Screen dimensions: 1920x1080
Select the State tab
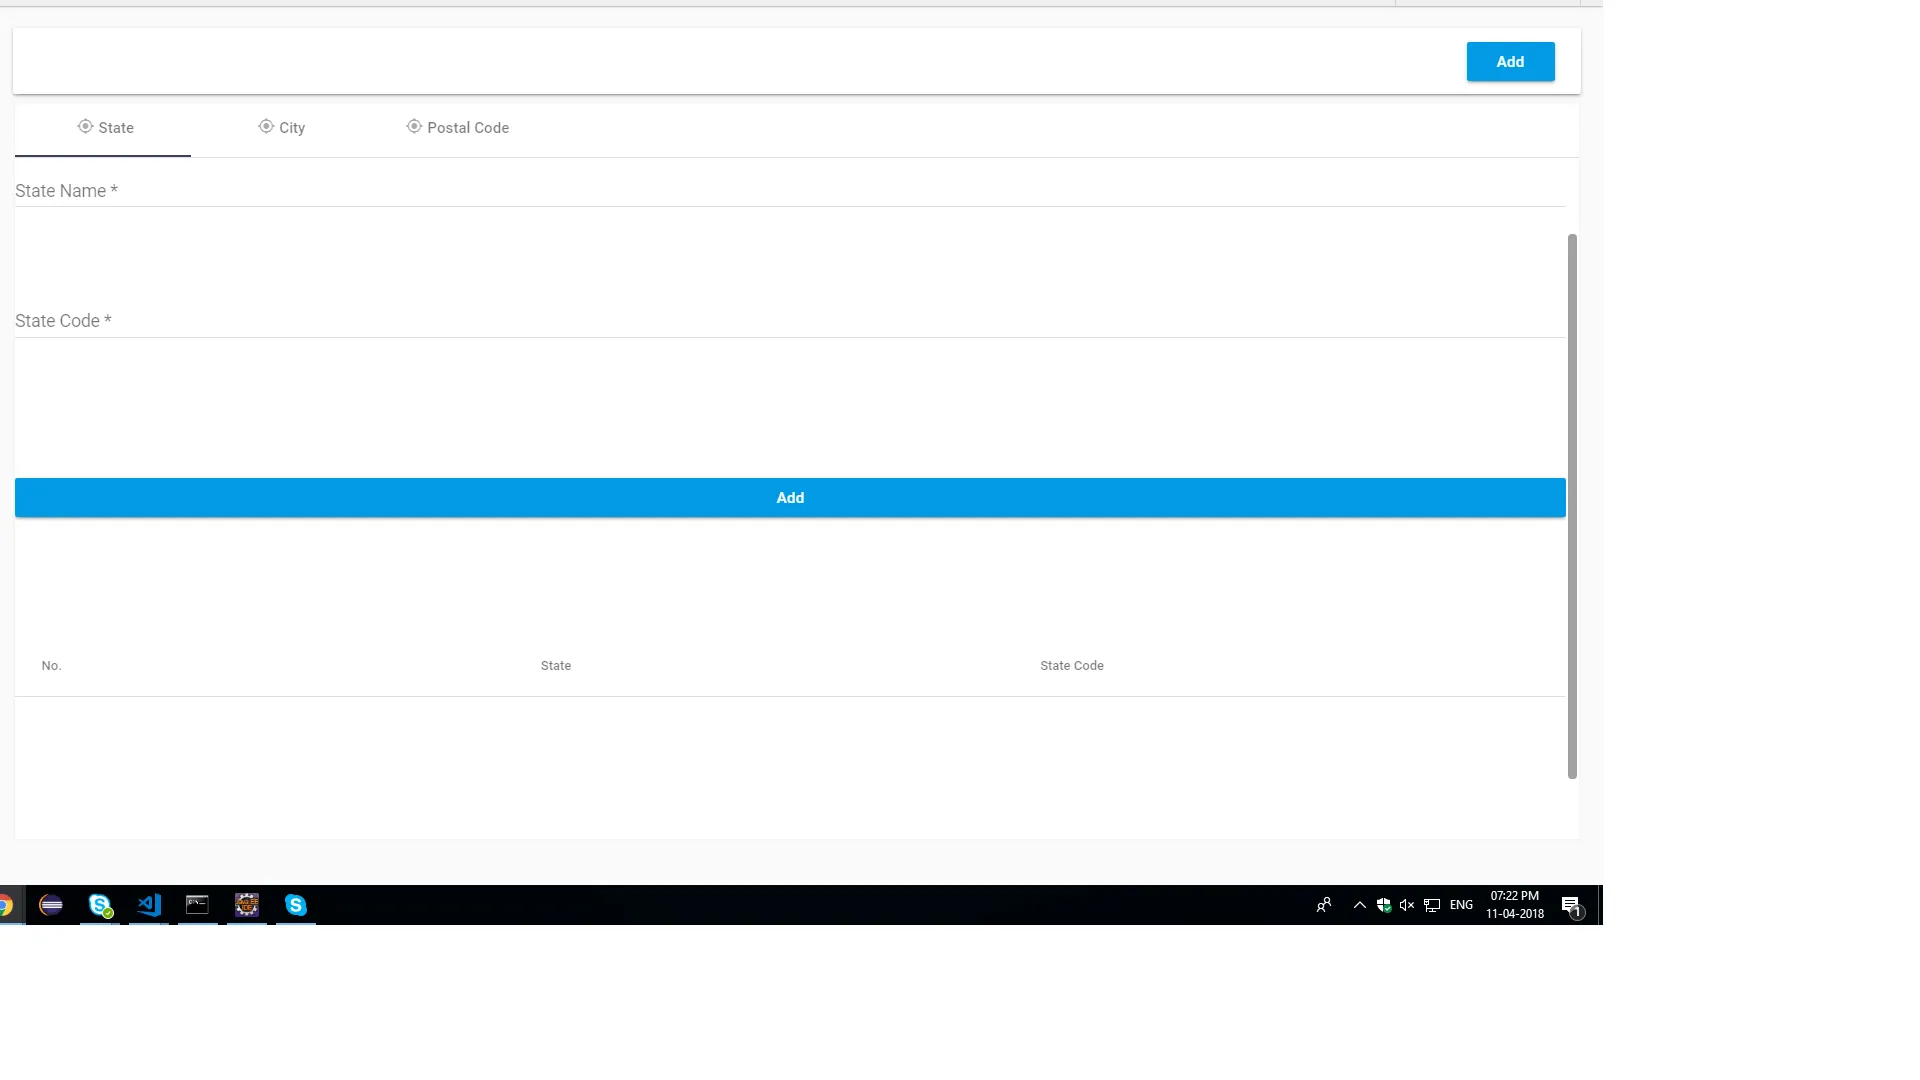tap(105, 128)
